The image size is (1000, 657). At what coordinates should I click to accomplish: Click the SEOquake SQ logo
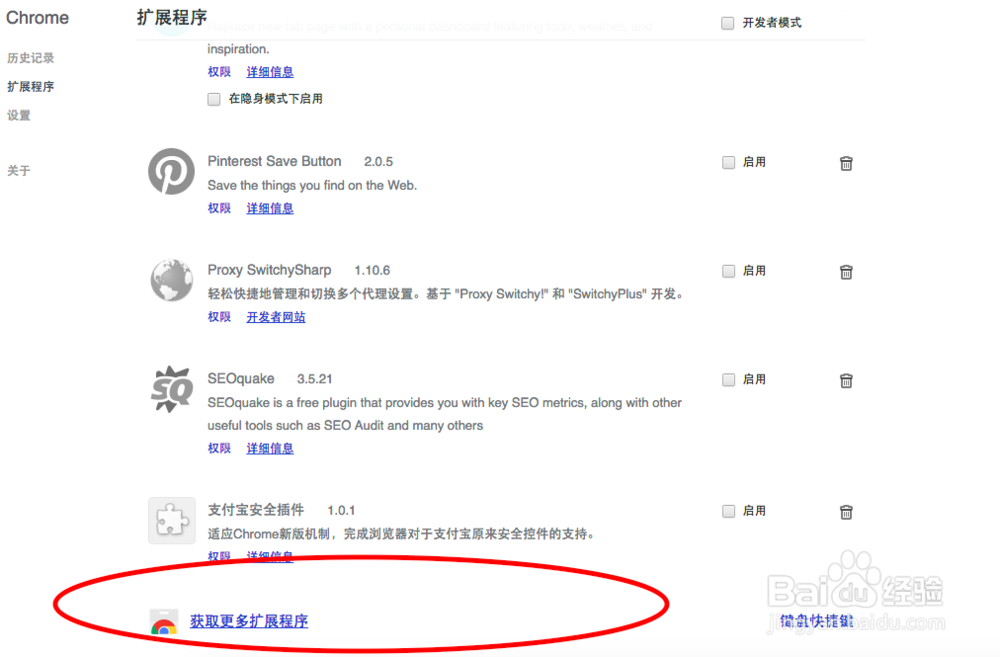click(172, 389)
